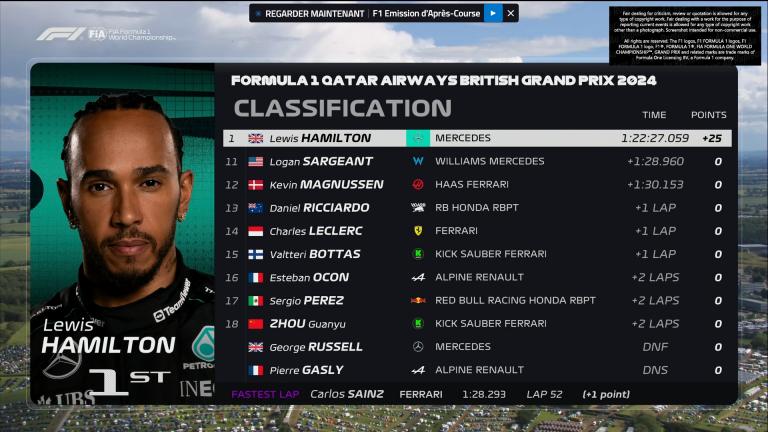The height and width of the screenshot is (432, 768).
Task: Click the blue play button in top banner
Action: point(493,13)
